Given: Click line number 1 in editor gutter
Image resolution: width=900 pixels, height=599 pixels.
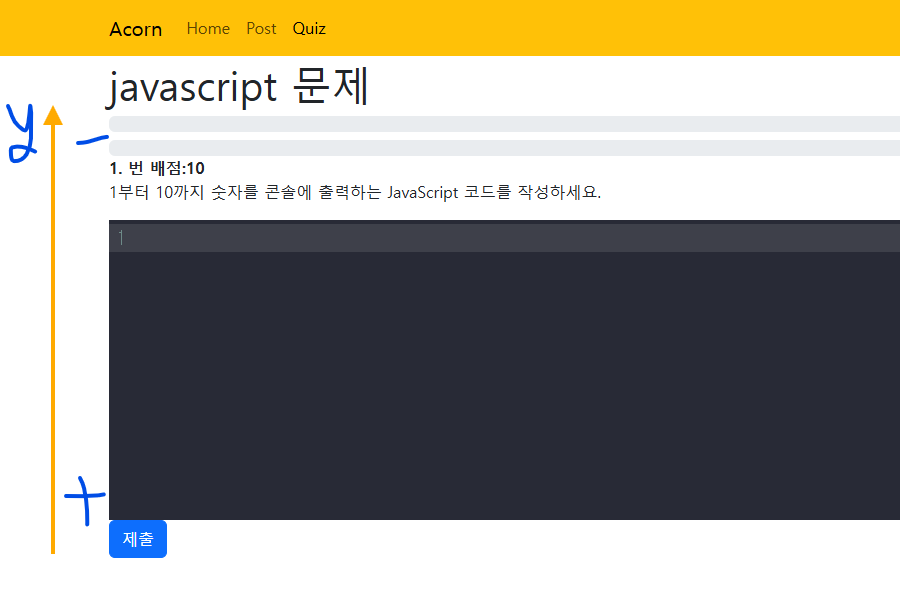Looking at the screenshot, I should (x=121, y=238).
